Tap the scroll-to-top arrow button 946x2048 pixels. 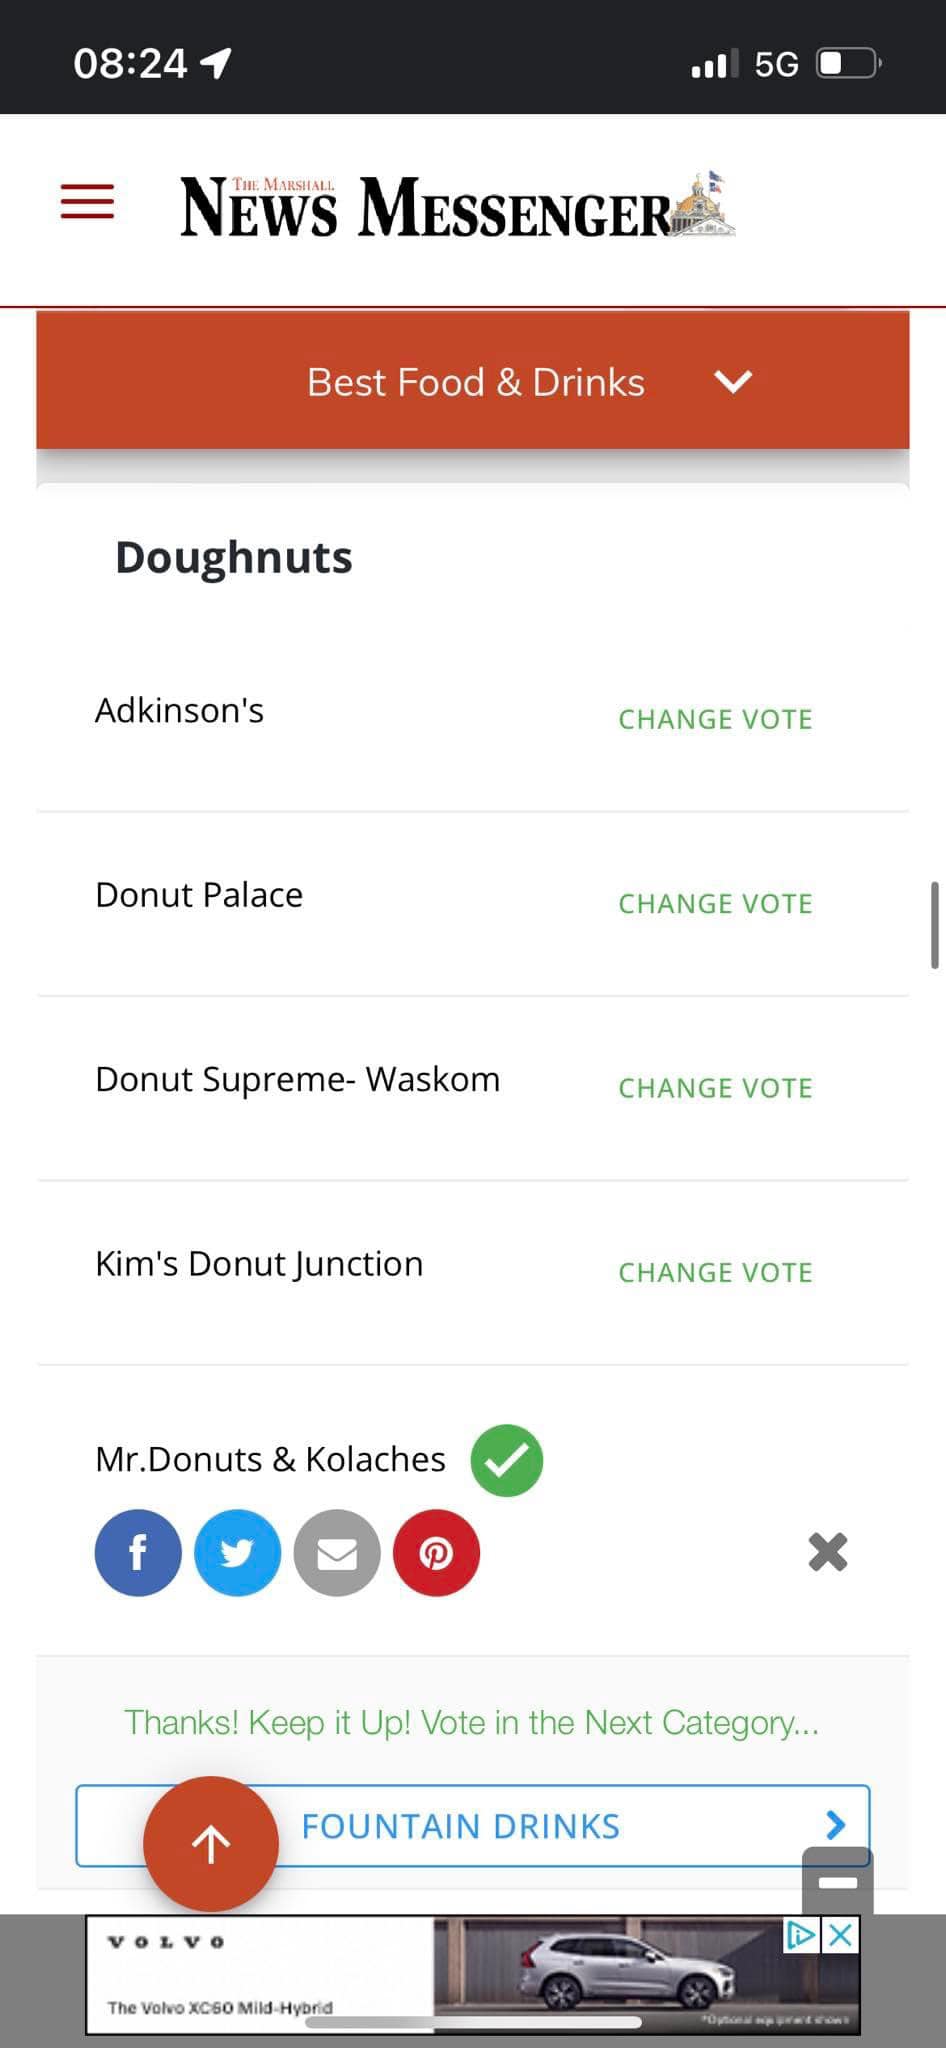[x=211, y=1843]
